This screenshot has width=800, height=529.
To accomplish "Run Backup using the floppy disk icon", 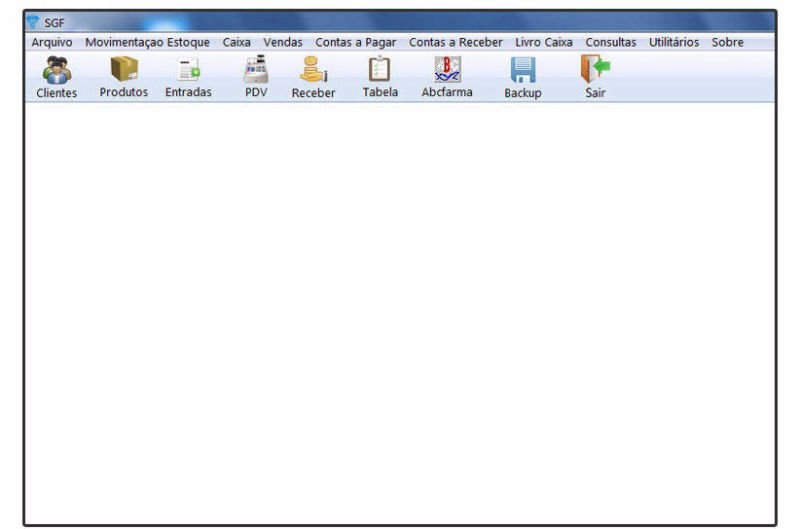I will pyautogui.click(x=523, y=70).
